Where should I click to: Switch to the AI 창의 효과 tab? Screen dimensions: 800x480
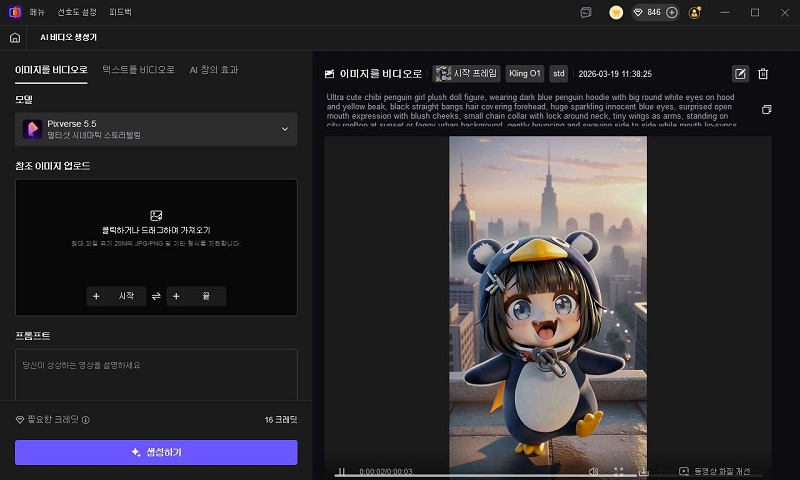[x=214, y=70]
